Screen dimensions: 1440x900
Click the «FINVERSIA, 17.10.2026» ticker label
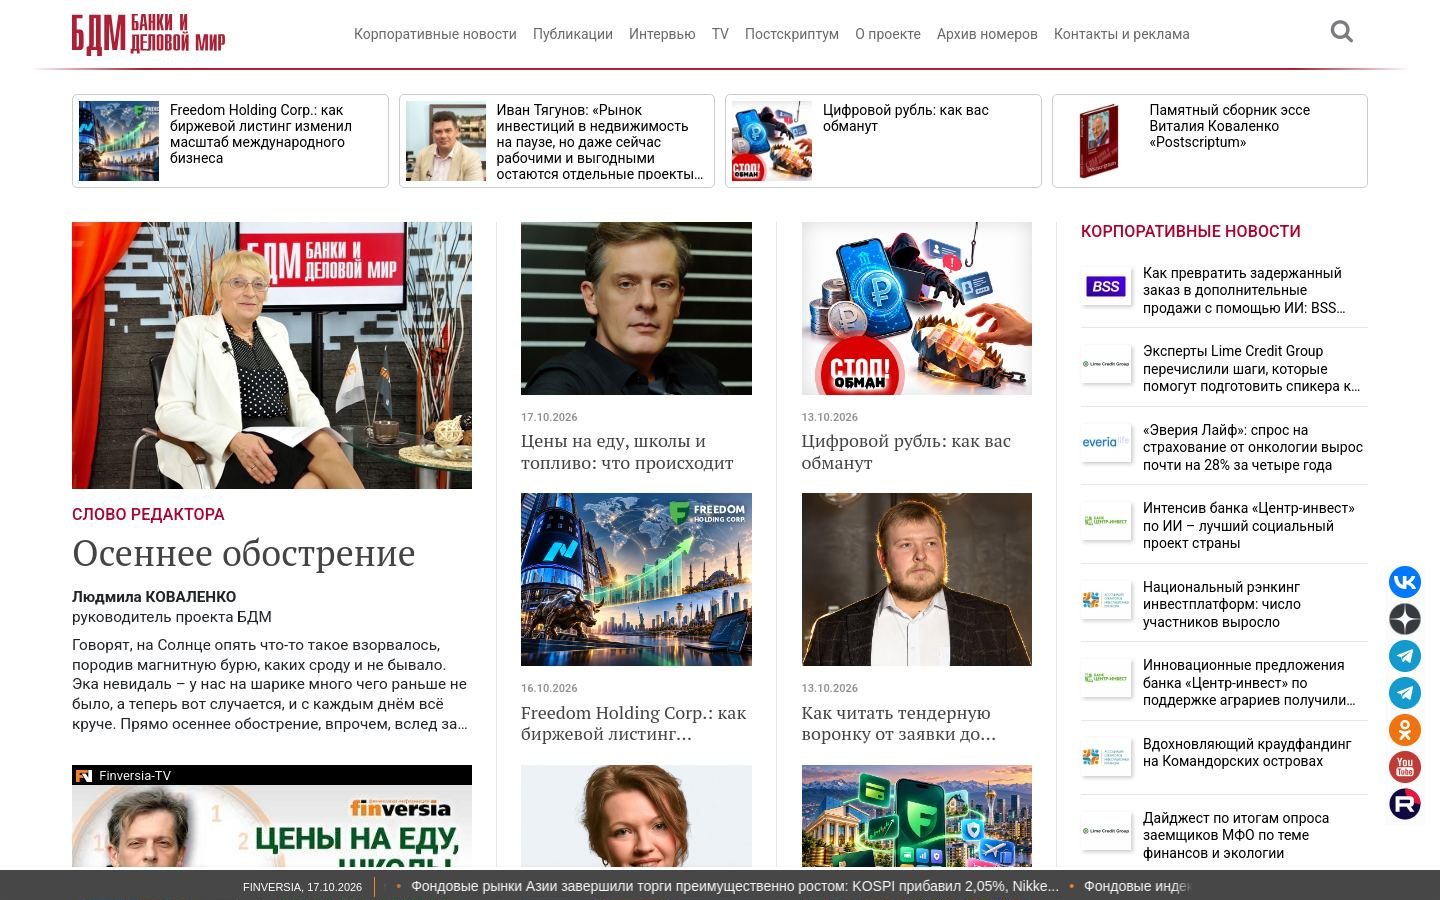302,887
